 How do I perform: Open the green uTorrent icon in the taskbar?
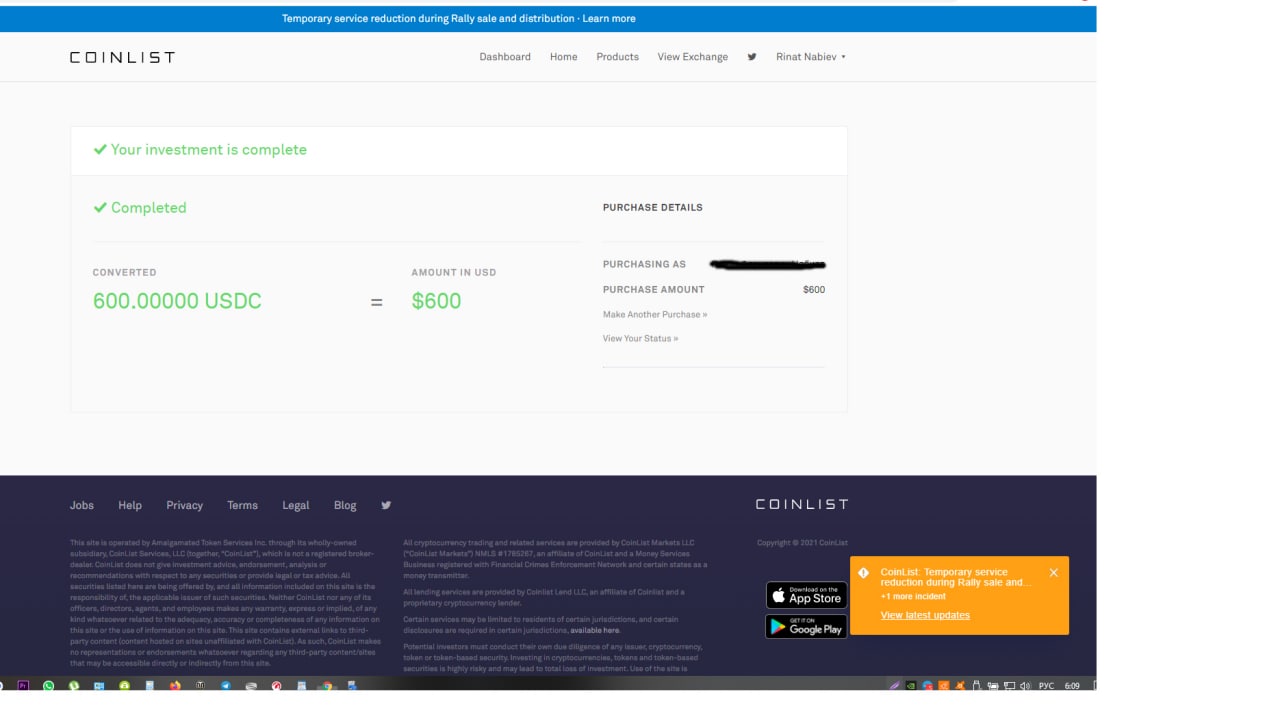[73, 686]
